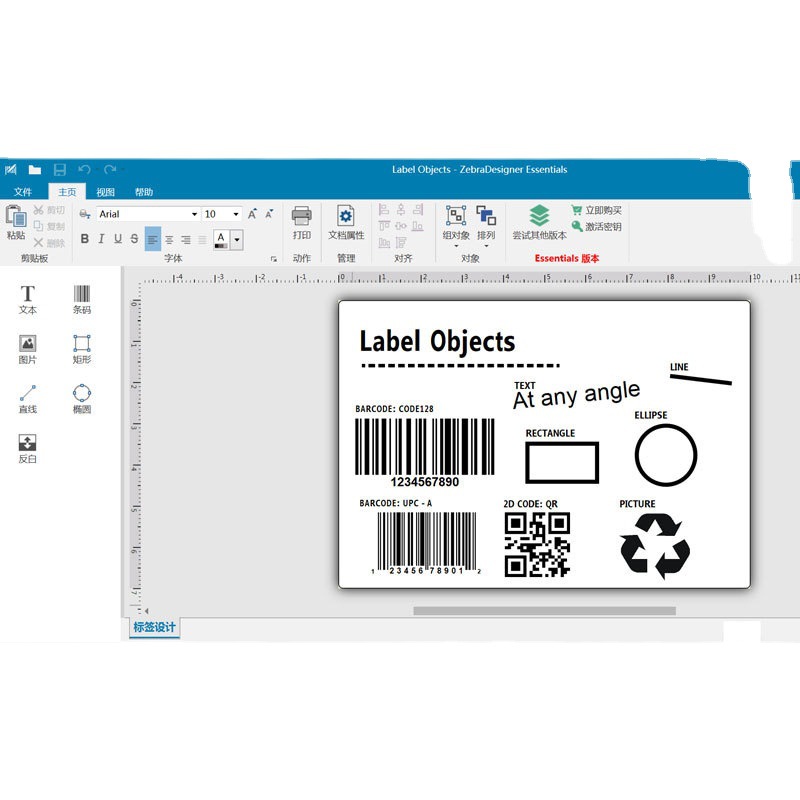Expand the Group Objects (组对象) dropdown
Screen dimensions: 800x800
[x=456, y=246]
